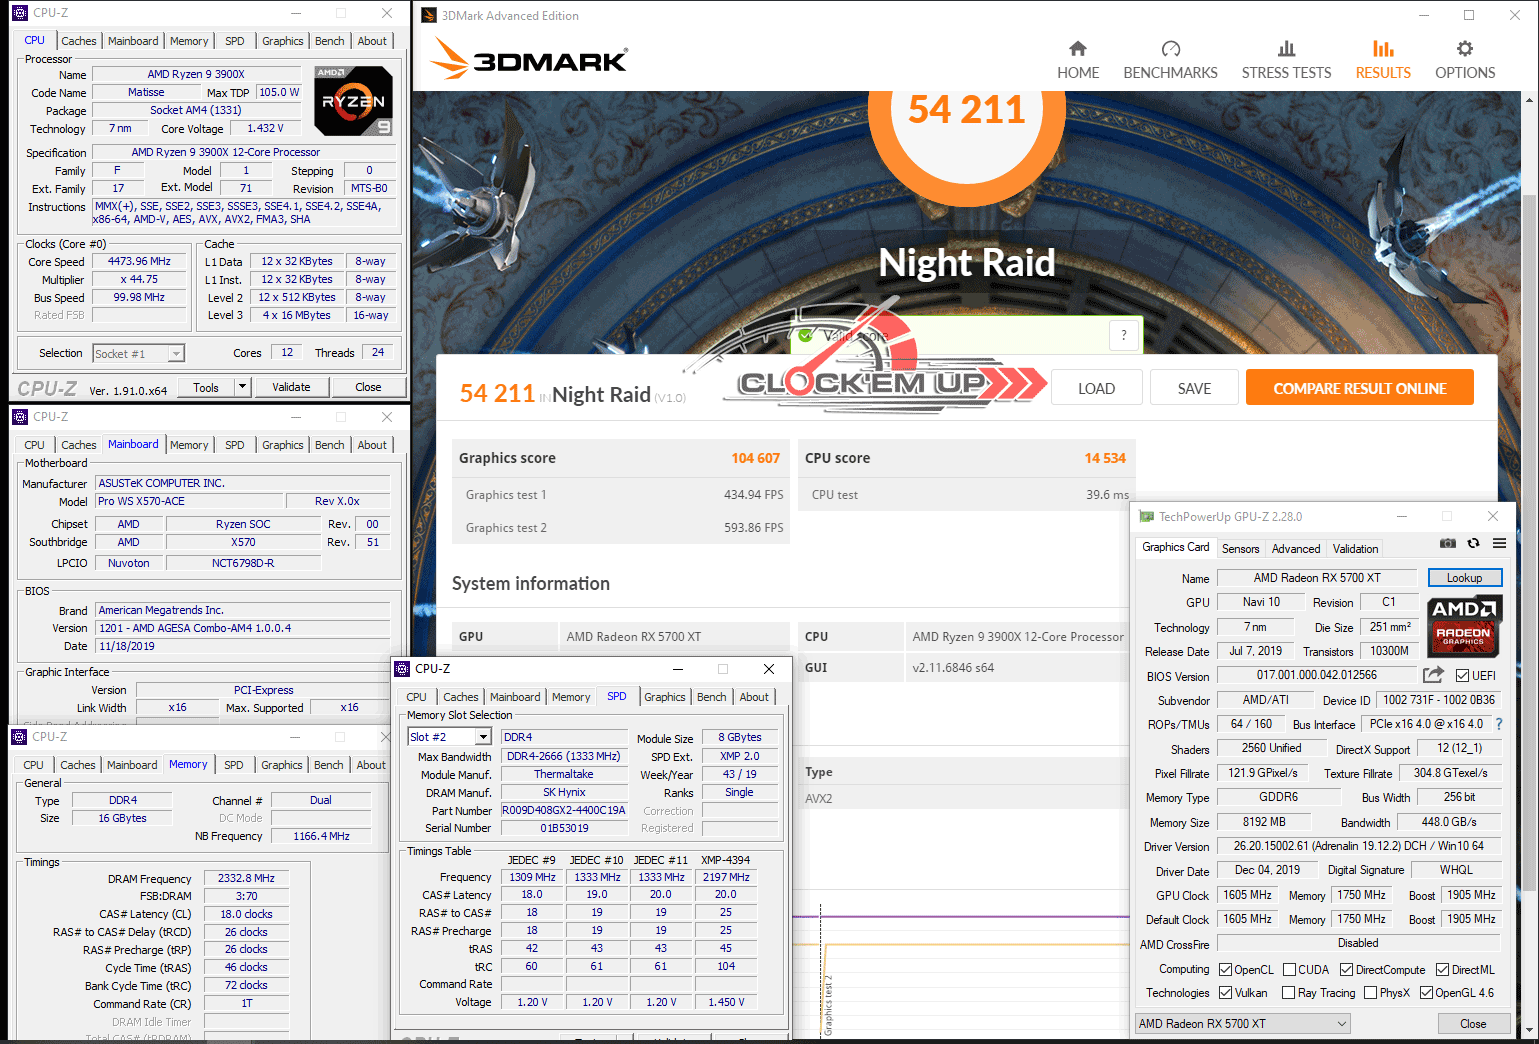Switch to Caches tab in top CPU-Z window
Viewport: 1539px width, 1044px height.
[x=79, y=41]
